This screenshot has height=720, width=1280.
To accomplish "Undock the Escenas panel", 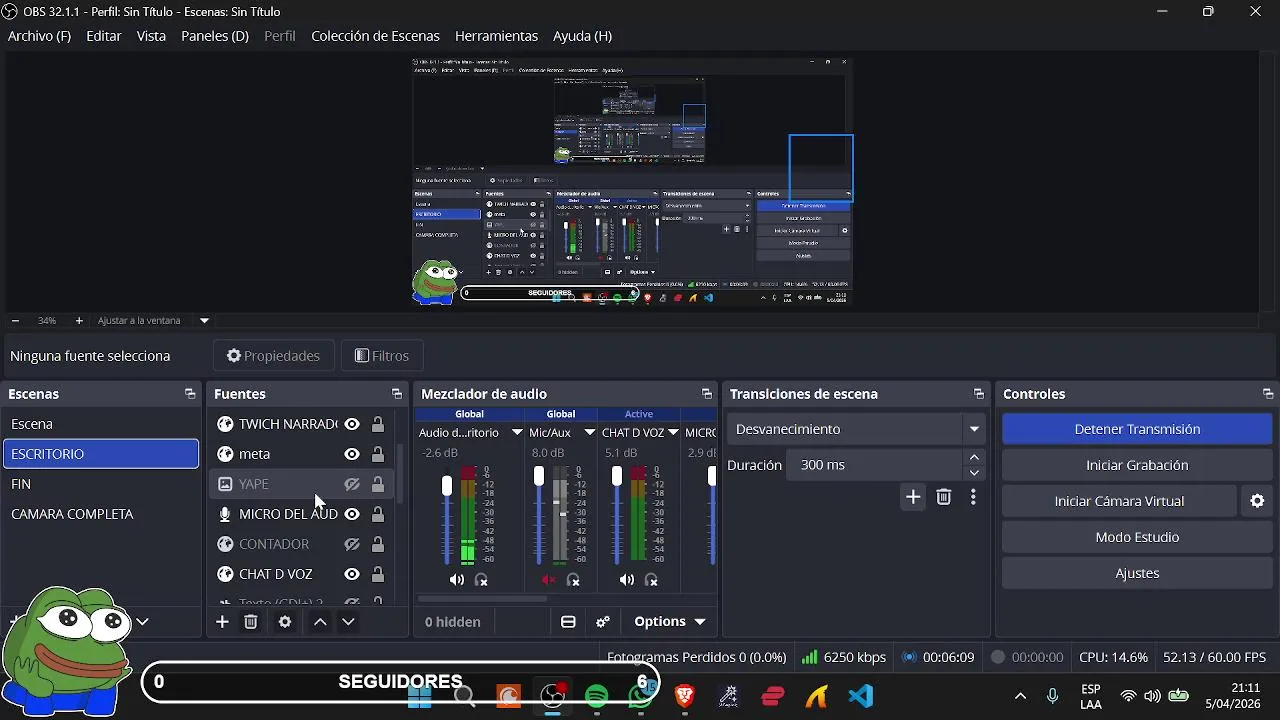I will [x=190, y=394].
